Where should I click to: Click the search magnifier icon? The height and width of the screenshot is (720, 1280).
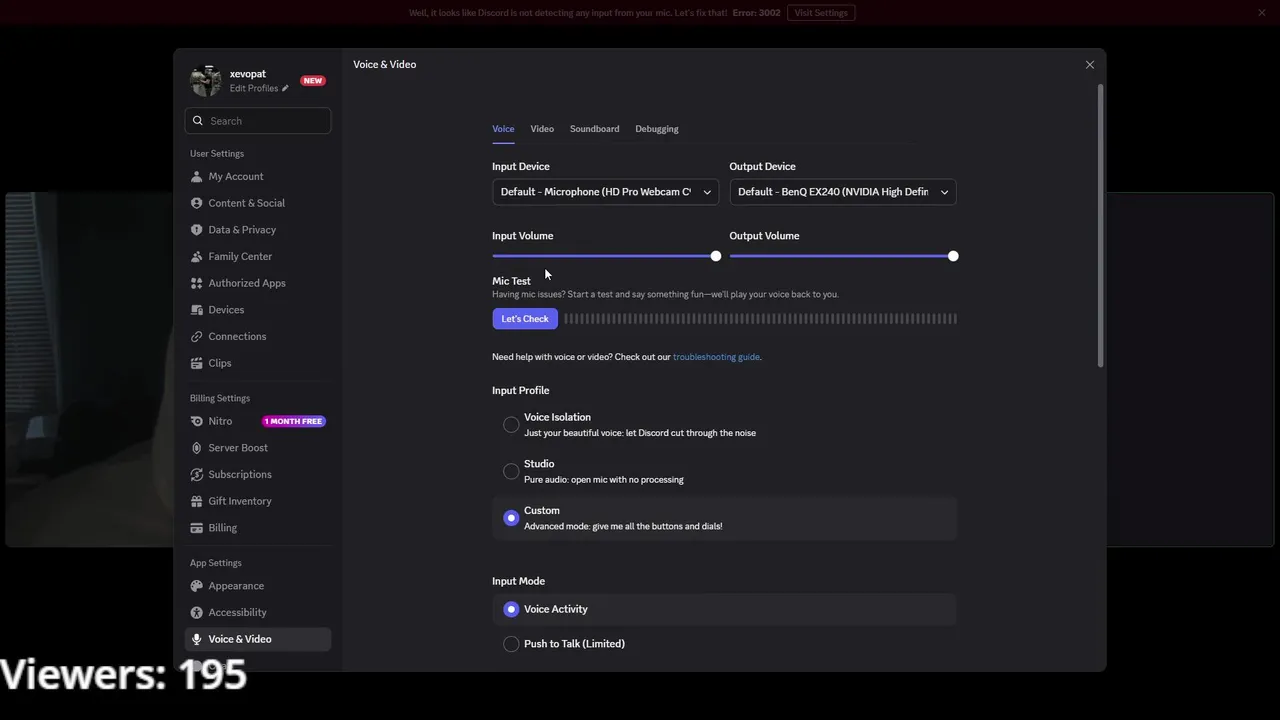[x=198, y=121]
